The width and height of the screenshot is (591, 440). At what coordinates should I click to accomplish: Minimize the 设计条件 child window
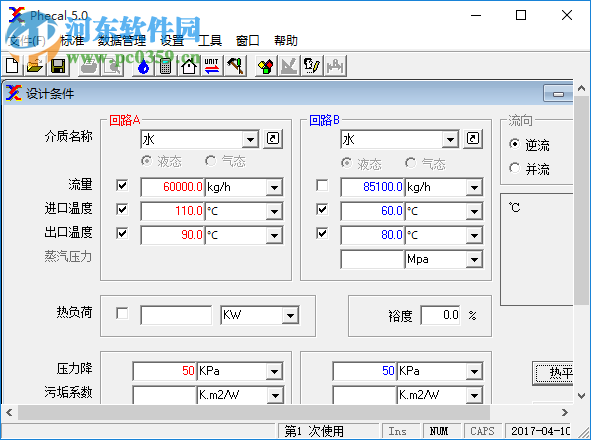(x=558, y=94)
